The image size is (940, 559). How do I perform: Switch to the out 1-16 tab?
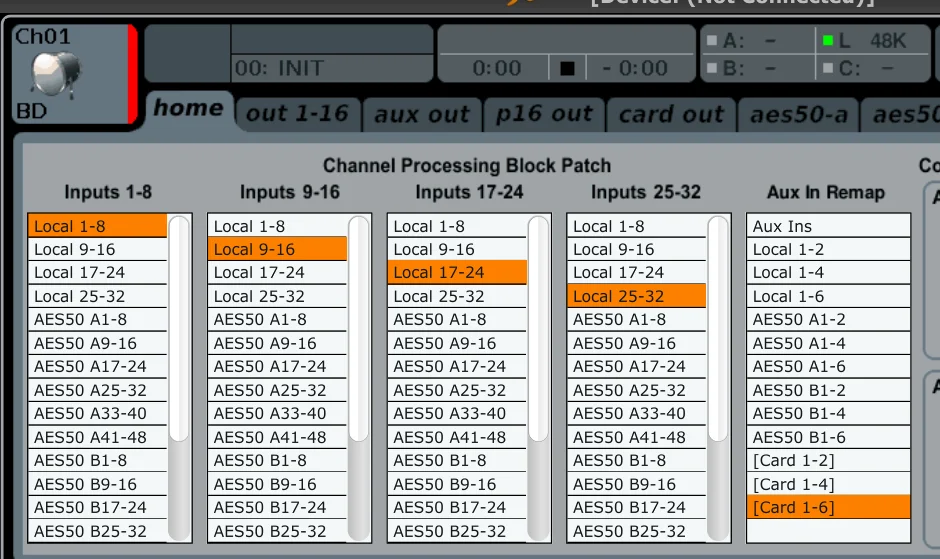tap(297, 114)
